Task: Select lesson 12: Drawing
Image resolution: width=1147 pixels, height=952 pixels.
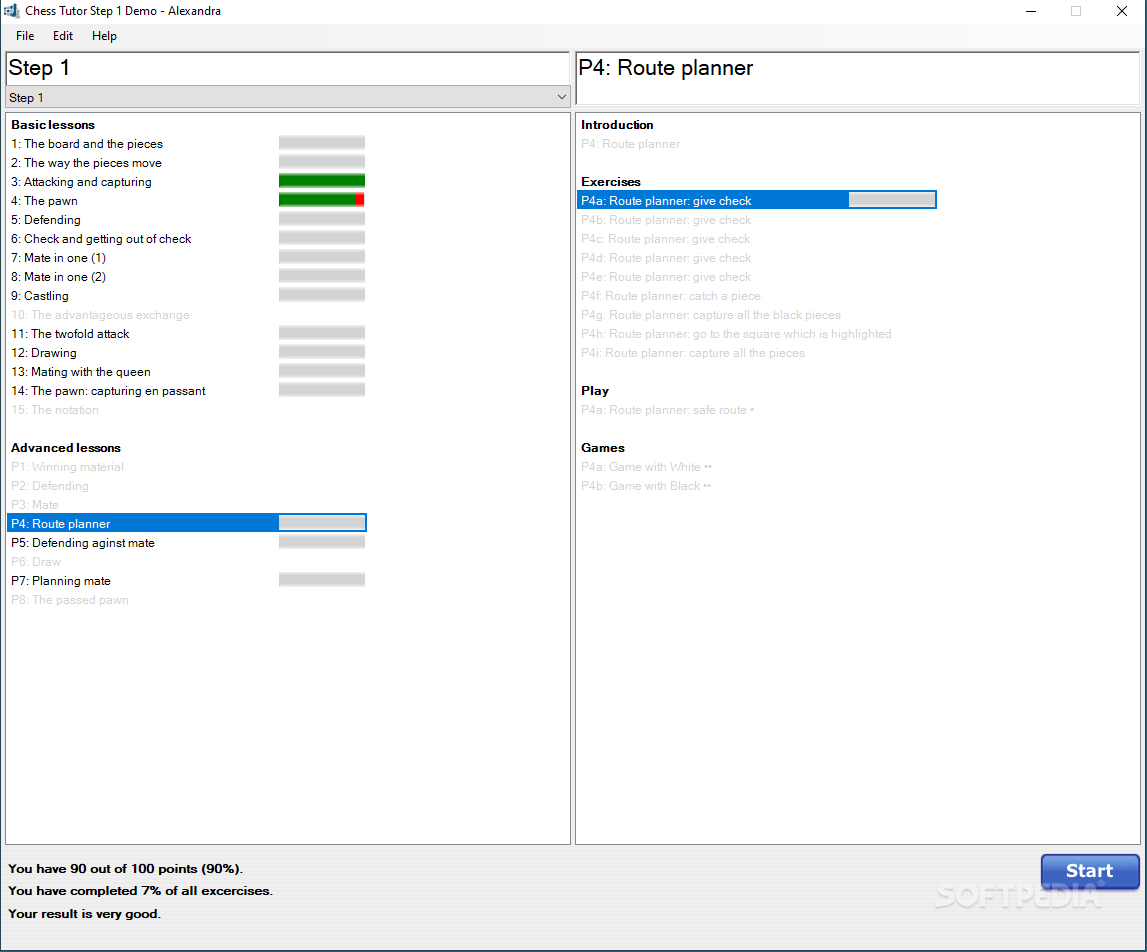Action: [44, 353]
